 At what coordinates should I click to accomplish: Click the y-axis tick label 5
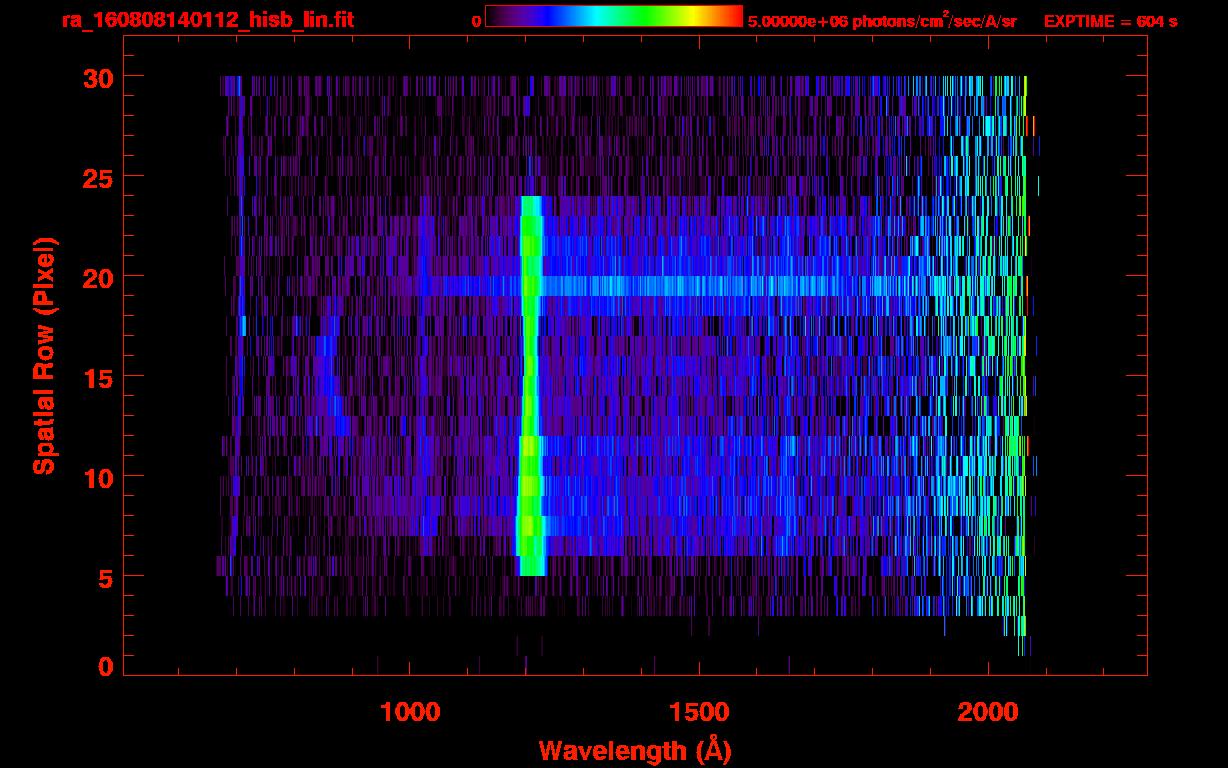[x=106, y=577]
